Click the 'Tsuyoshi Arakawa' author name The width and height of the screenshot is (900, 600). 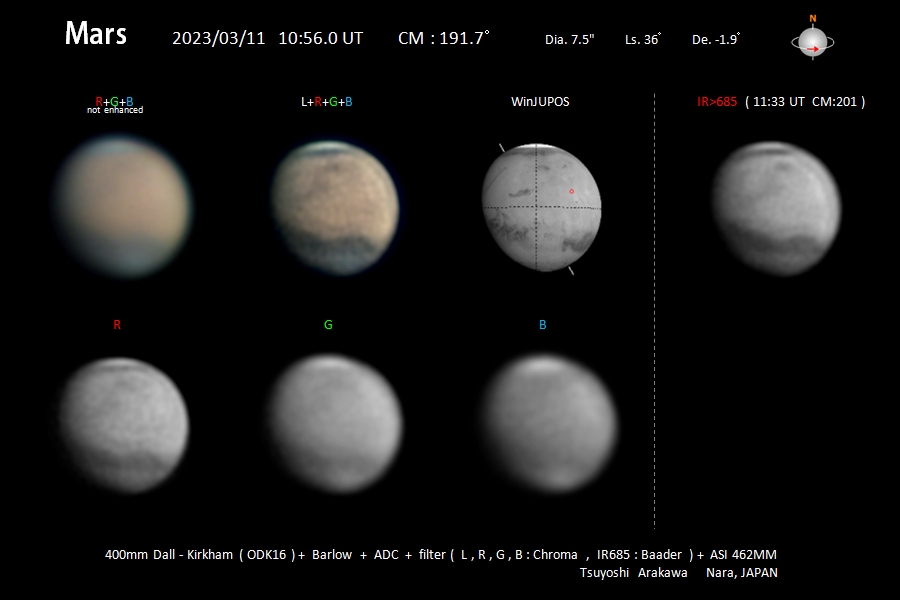tap(633, 572)
